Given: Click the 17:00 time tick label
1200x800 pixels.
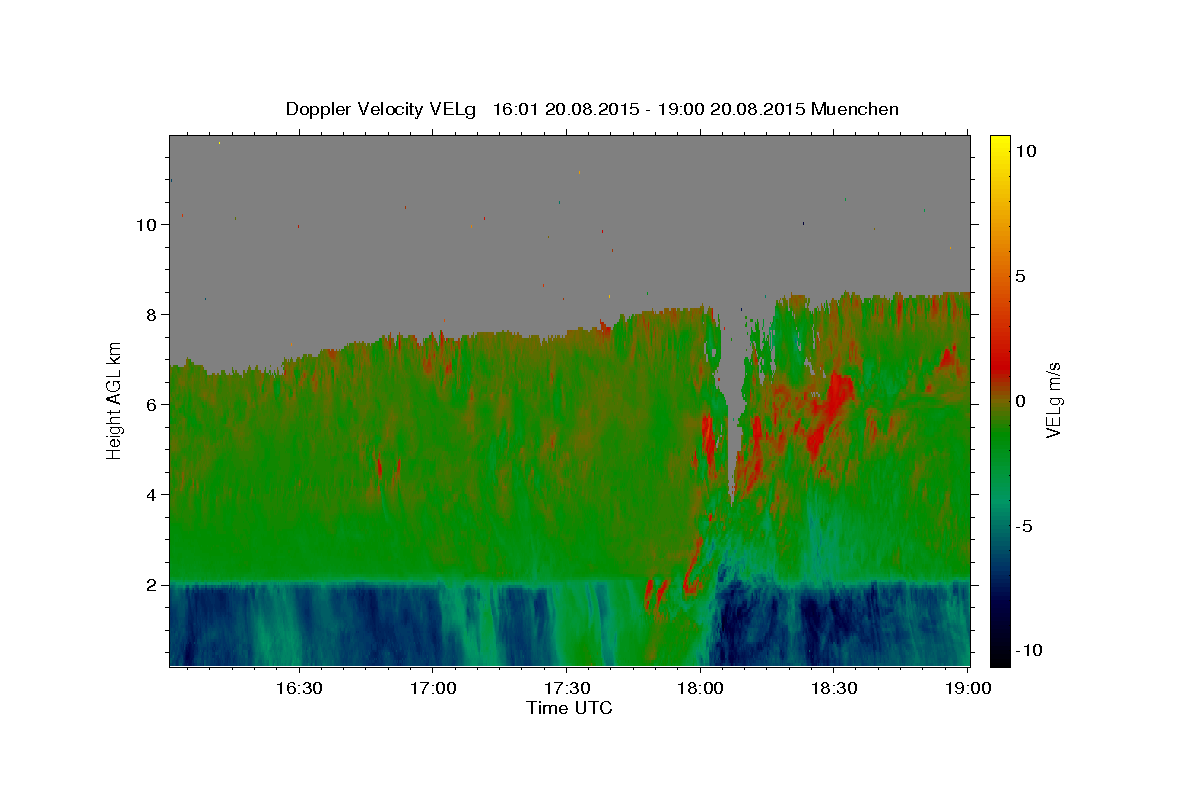Looking at the screenshot, I should coord(433,689).
